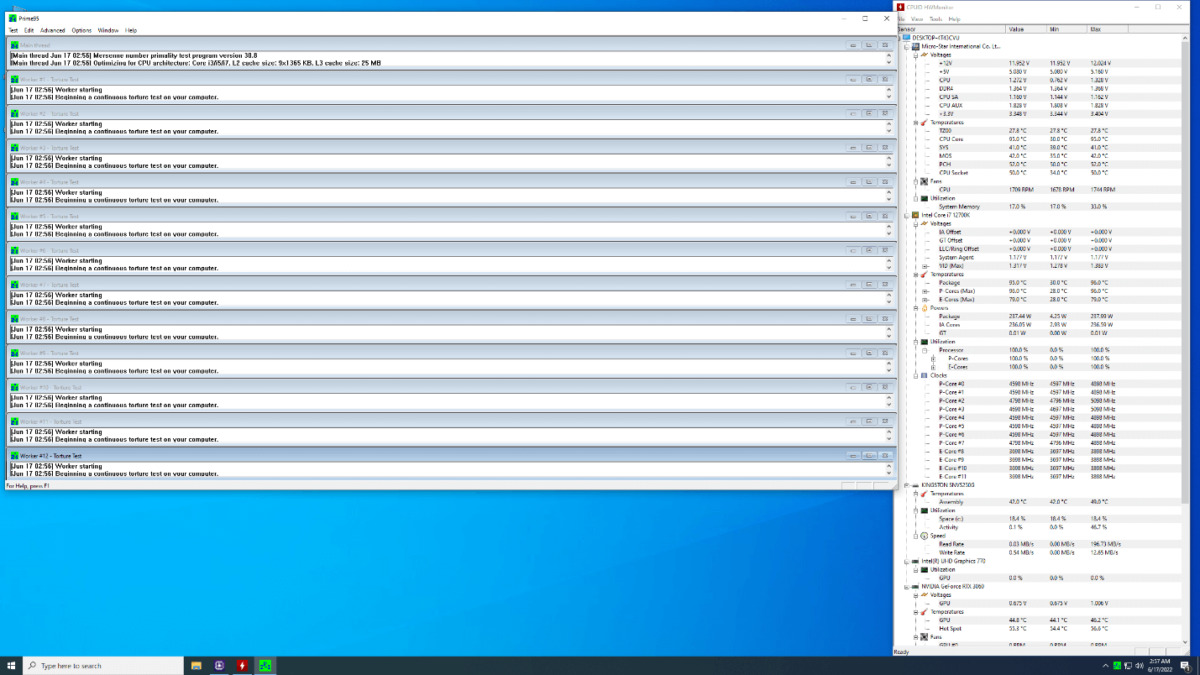
Task: Click the Value column header
Action: (x=1017, y=29)
